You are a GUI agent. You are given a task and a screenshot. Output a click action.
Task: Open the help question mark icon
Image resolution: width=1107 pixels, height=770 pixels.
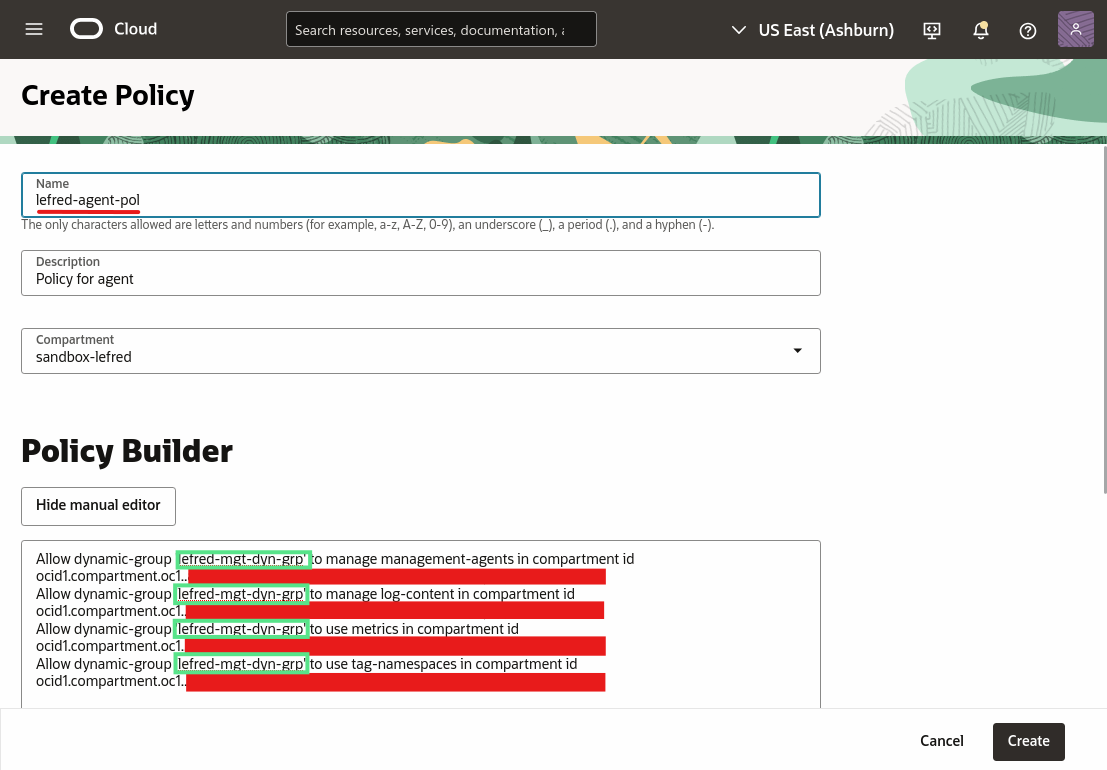(1028, 30)
